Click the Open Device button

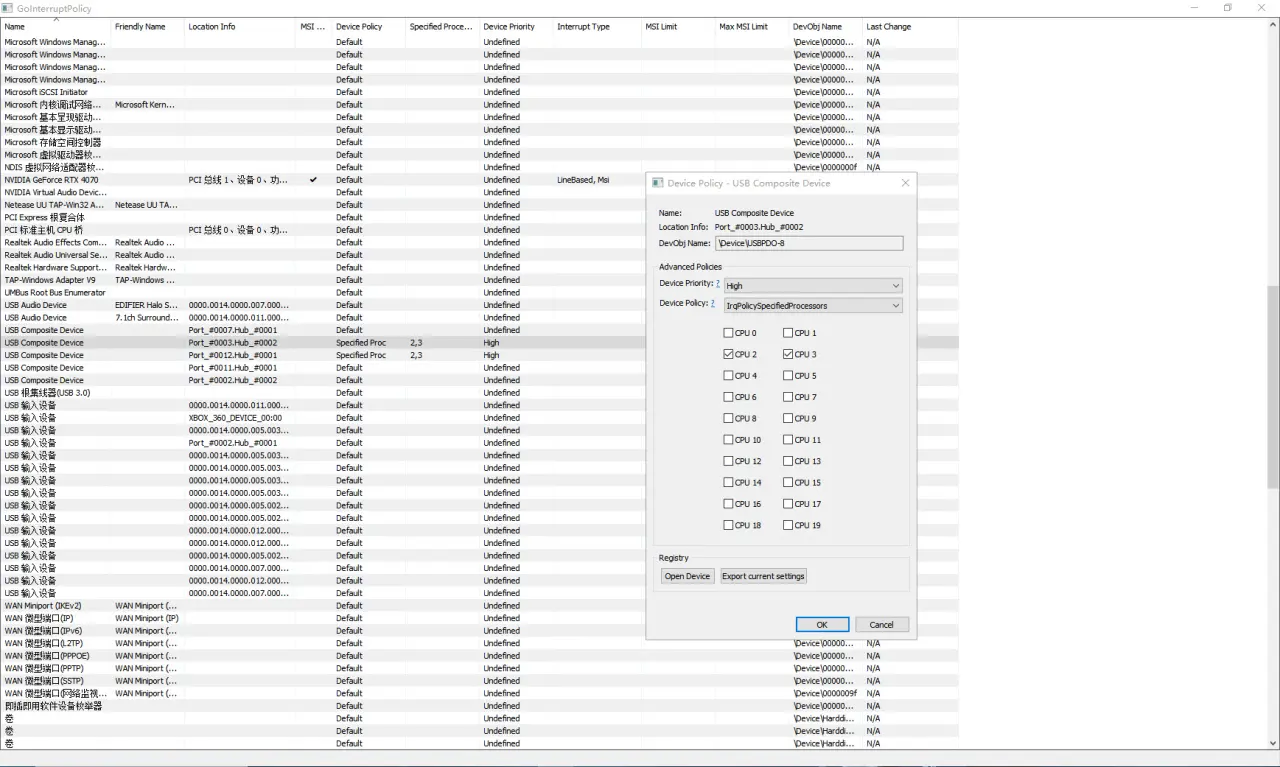click(x=688, y=576)
